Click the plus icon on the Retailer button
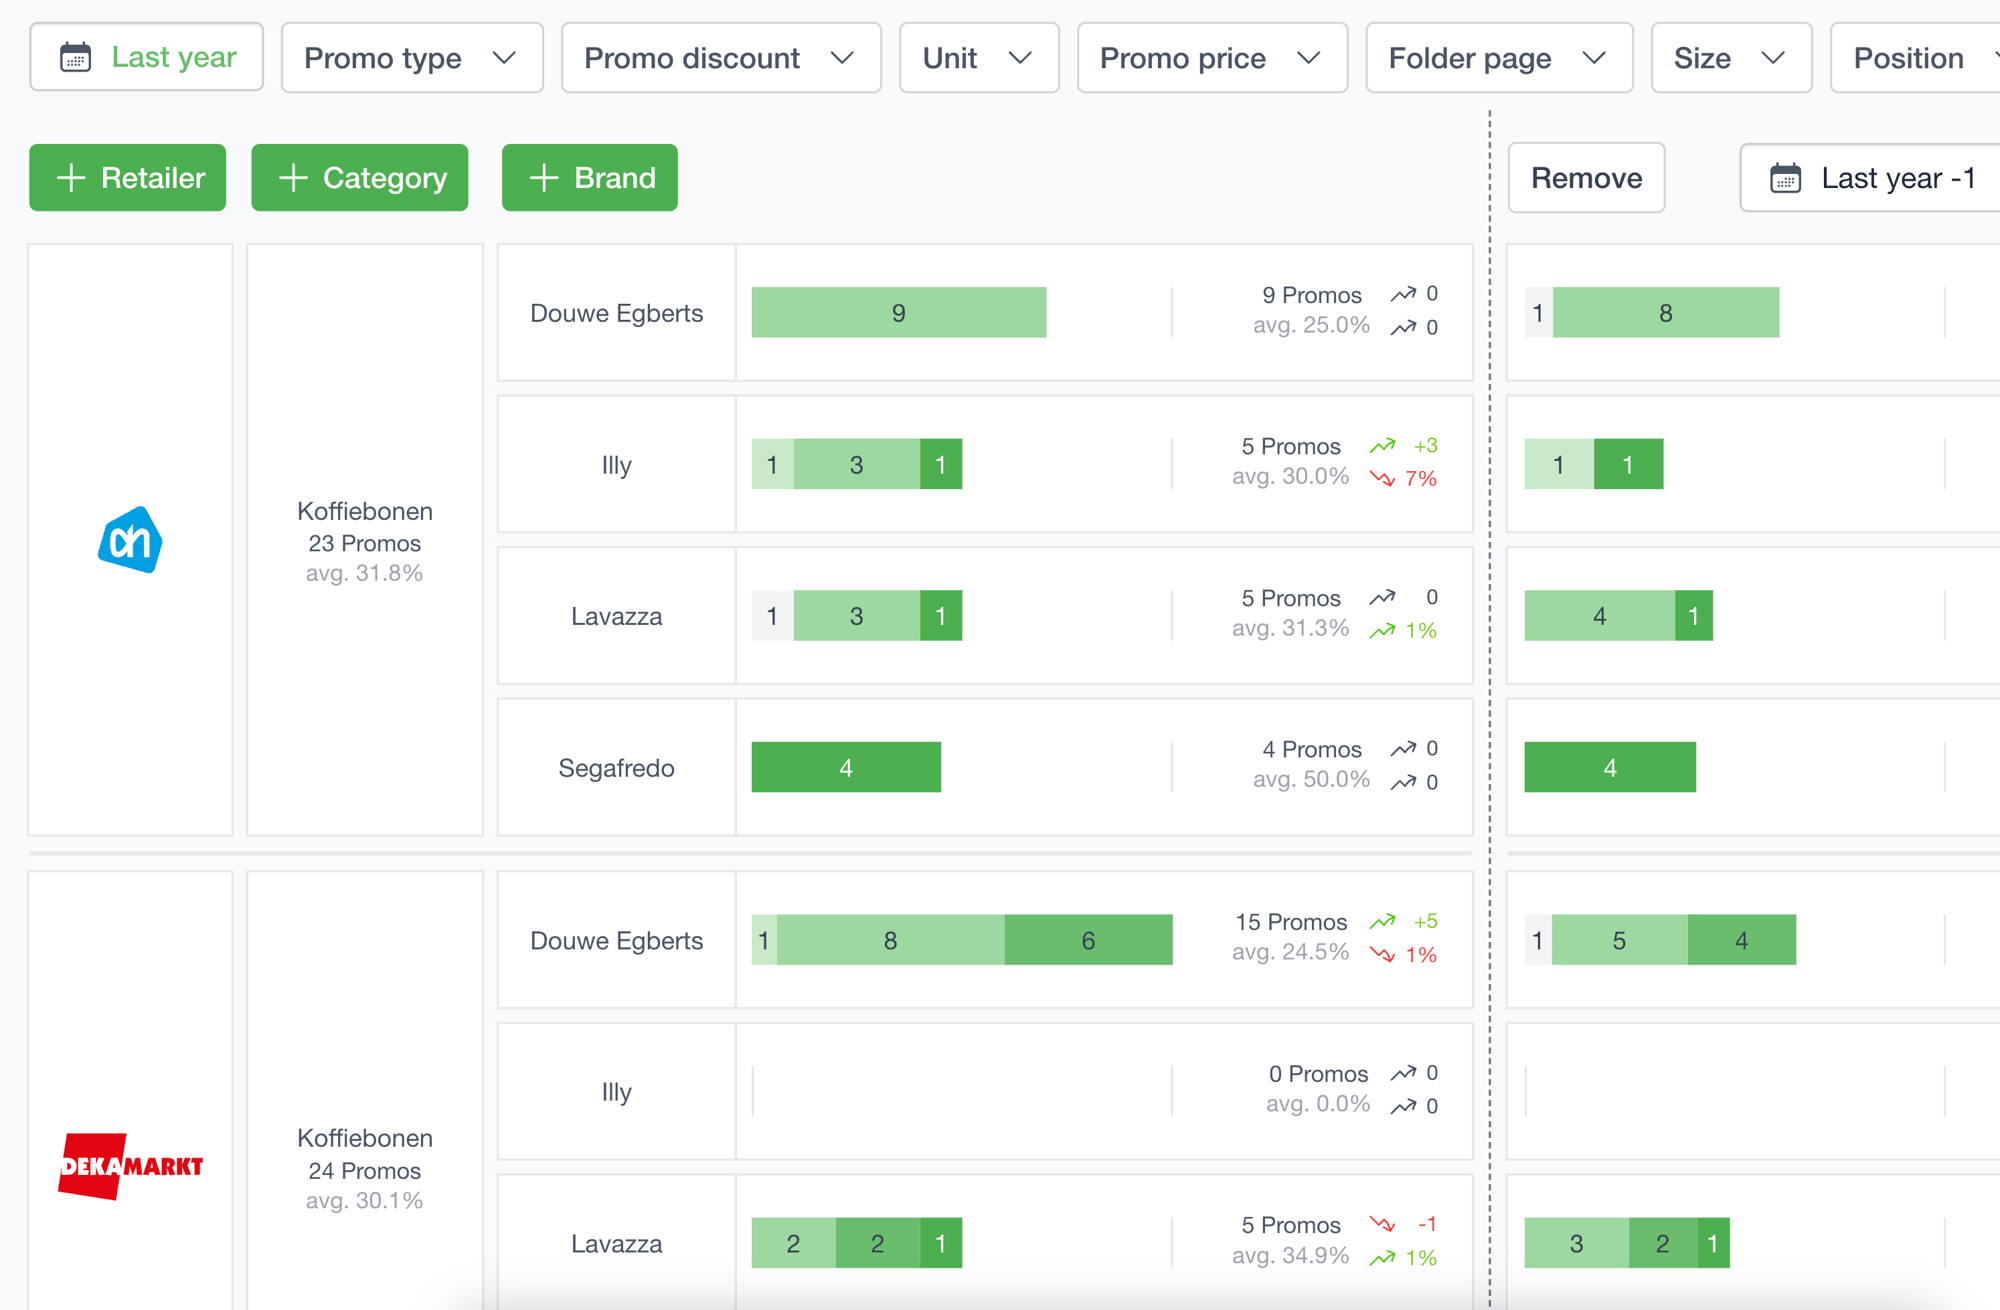2000x1310 pixels. click(71, 178)
